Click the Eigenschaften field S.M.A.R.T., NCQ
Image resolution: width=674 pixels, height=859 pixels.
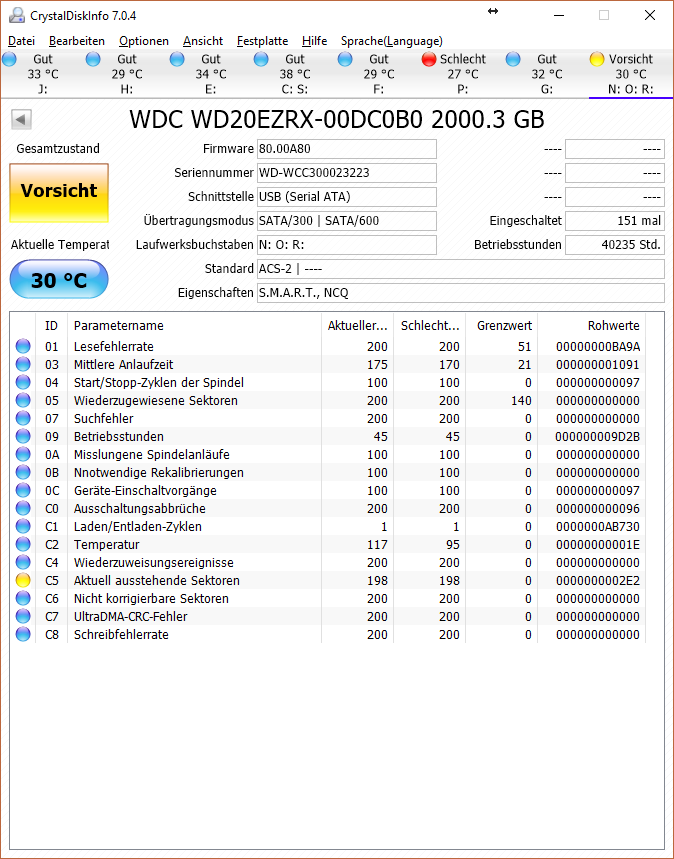pos(461,293)
